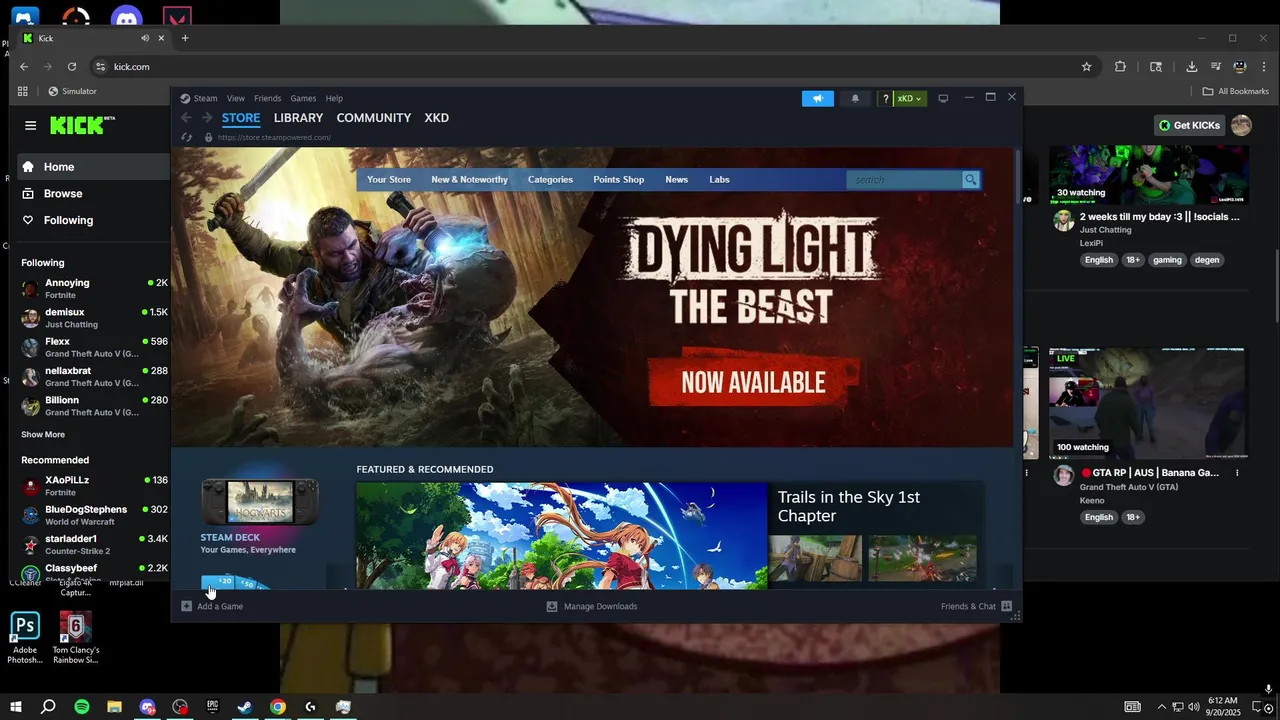Go to Kick Home
Screen dimensions: 1280x720
tap(94, 167)
